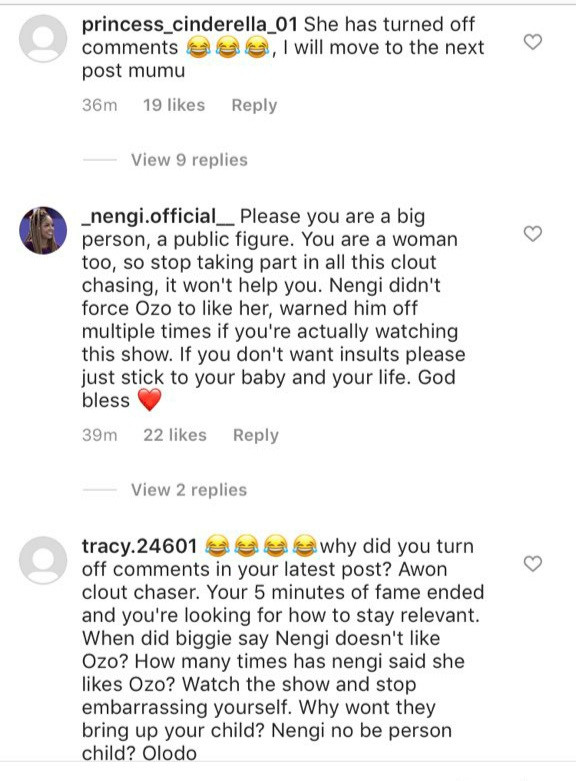Tap the heart beside _nengi.official__'s comment

pos(533,234)
